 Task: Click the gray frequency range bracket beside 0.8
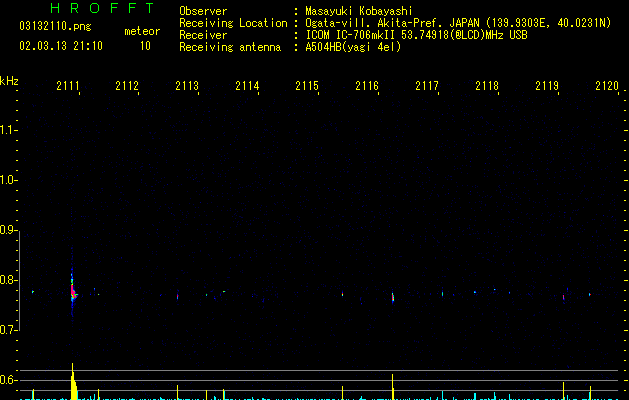[20, 280]
